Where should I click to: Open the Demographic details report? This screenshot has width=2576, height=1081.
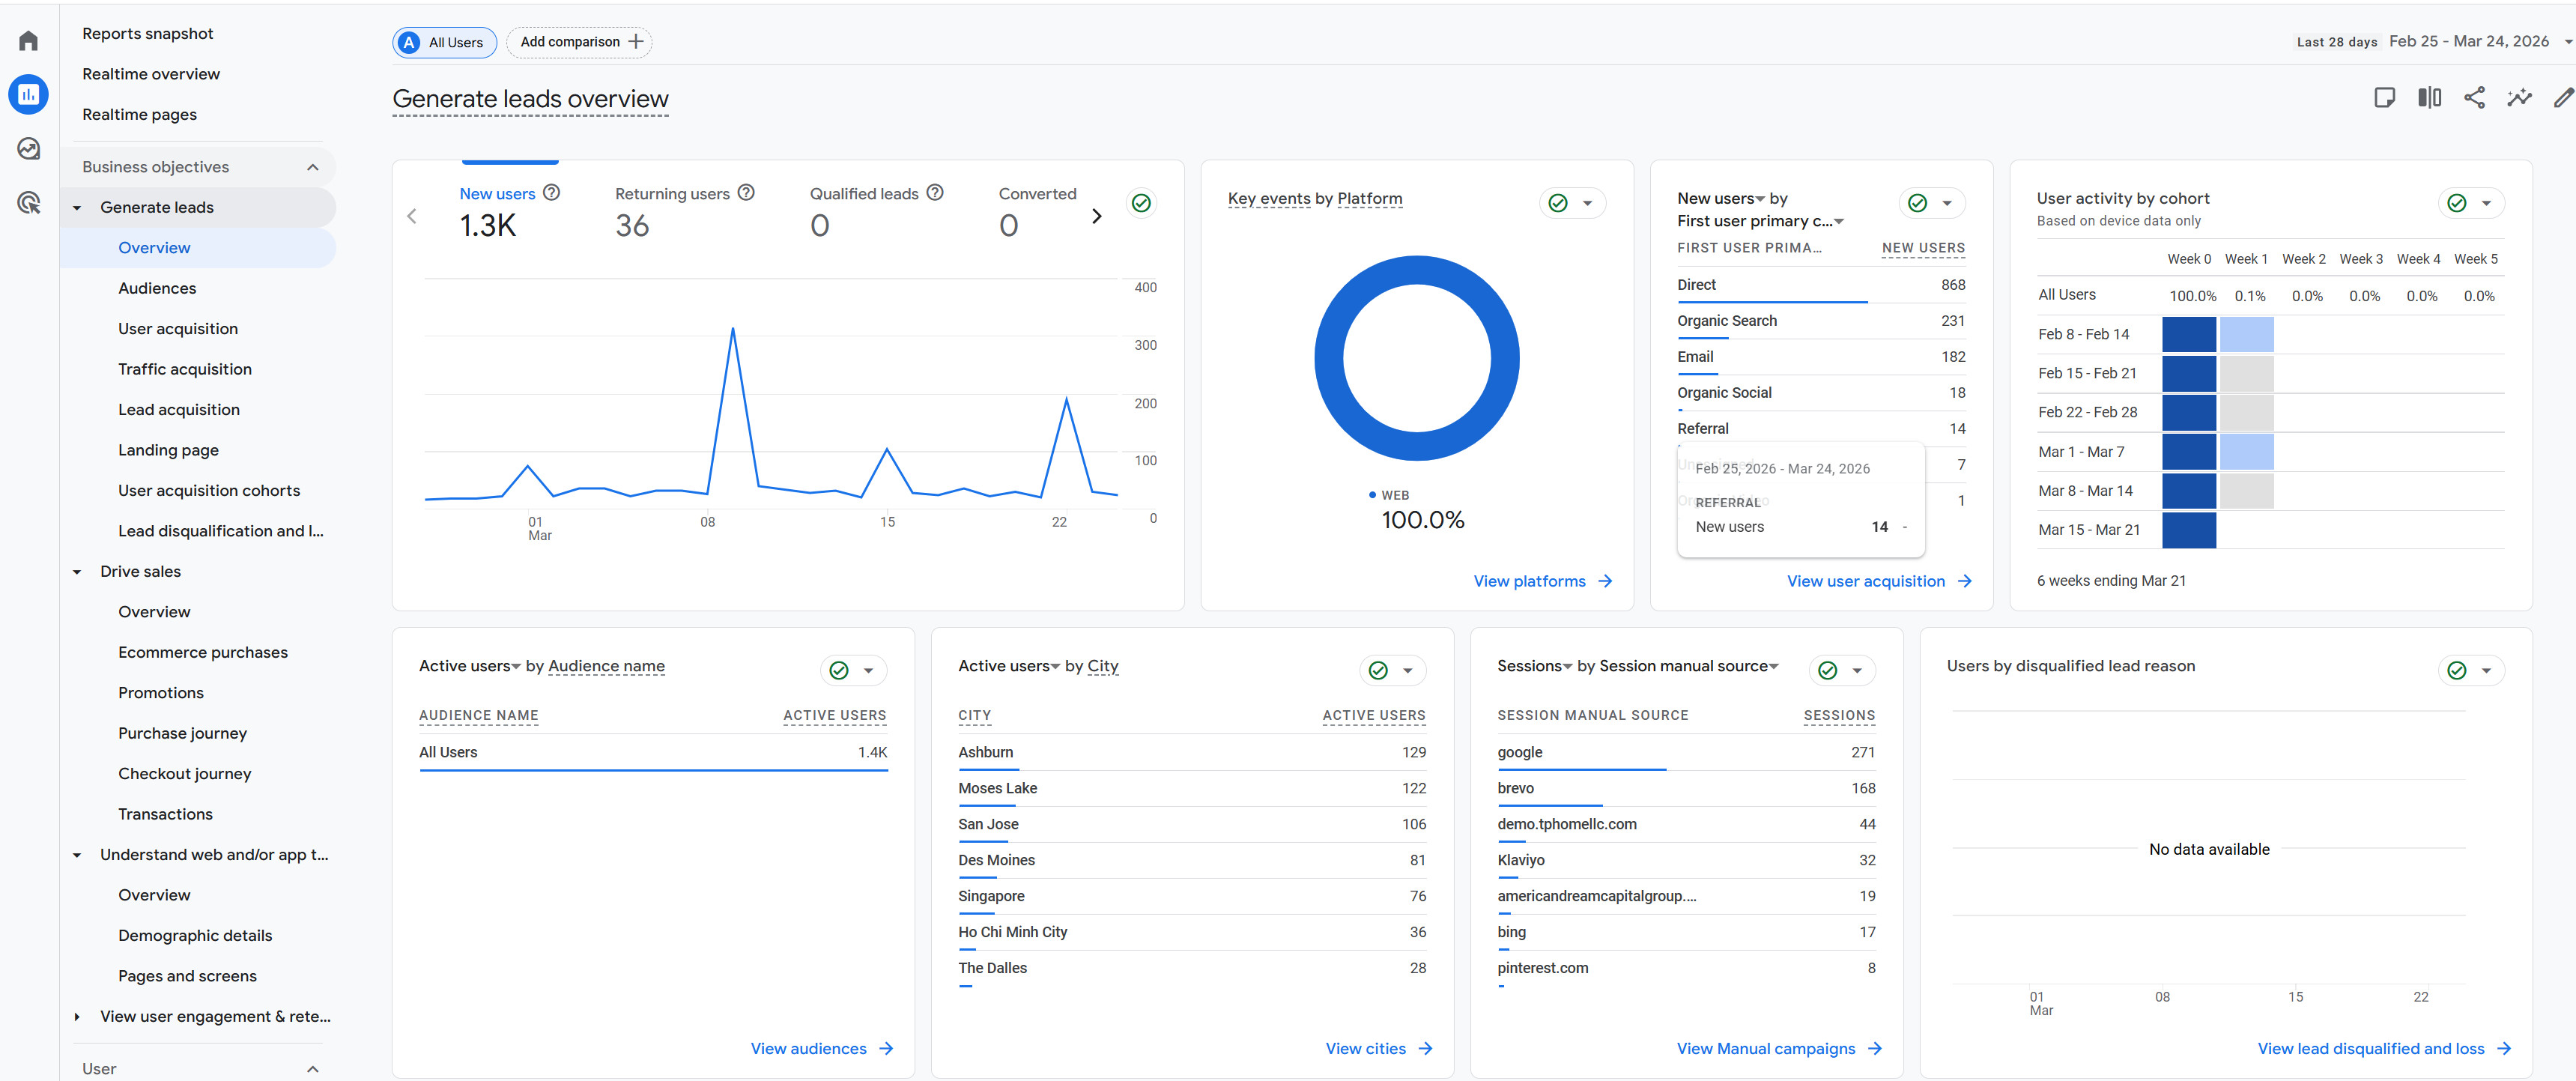(x=195, y=935)
